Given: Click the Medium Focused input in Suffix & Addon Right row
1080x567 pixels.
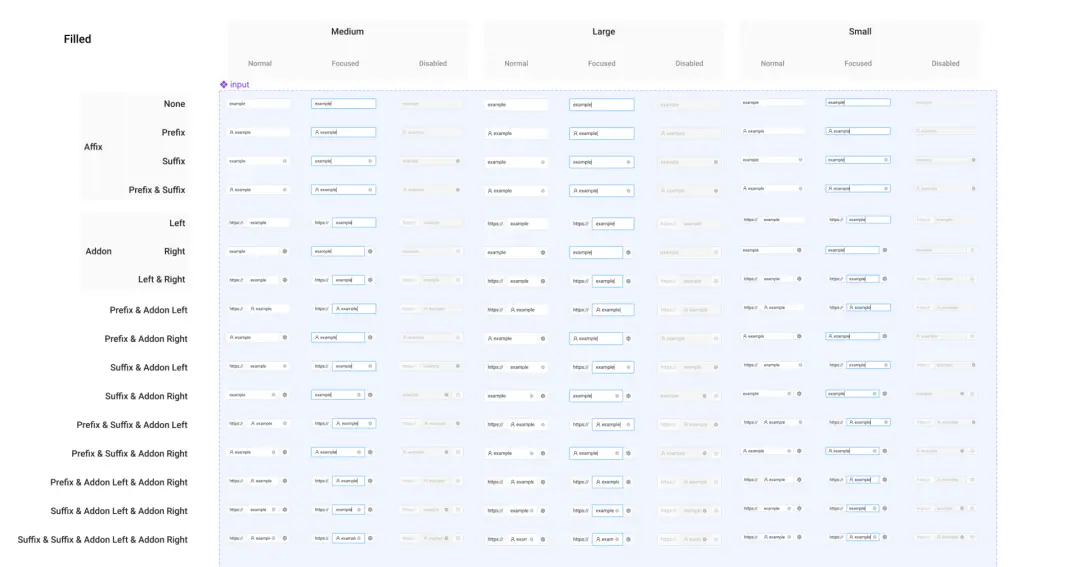Looking at the screenshot, I should click(338, 395).
